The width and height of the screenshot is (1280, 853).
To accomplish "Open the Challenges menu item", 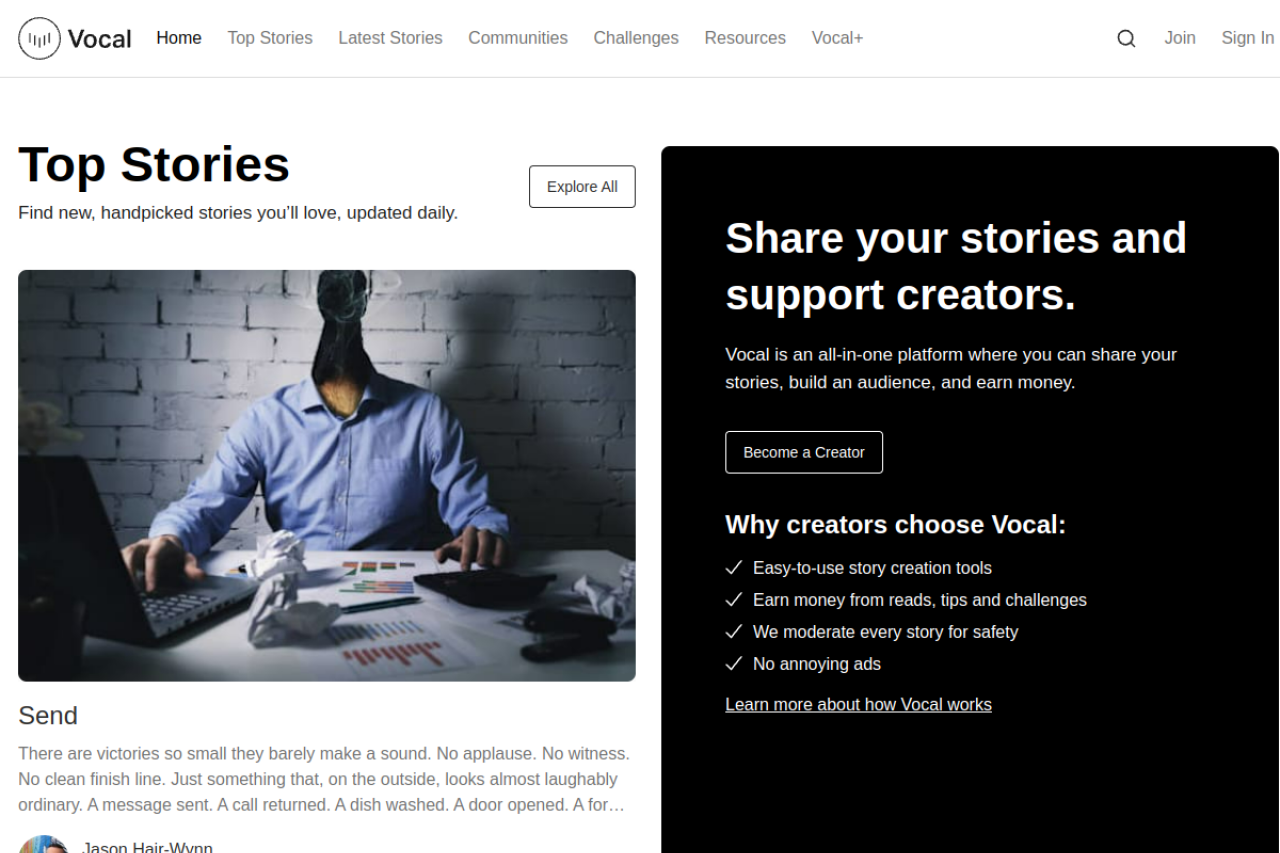I will tap(636, 38).
